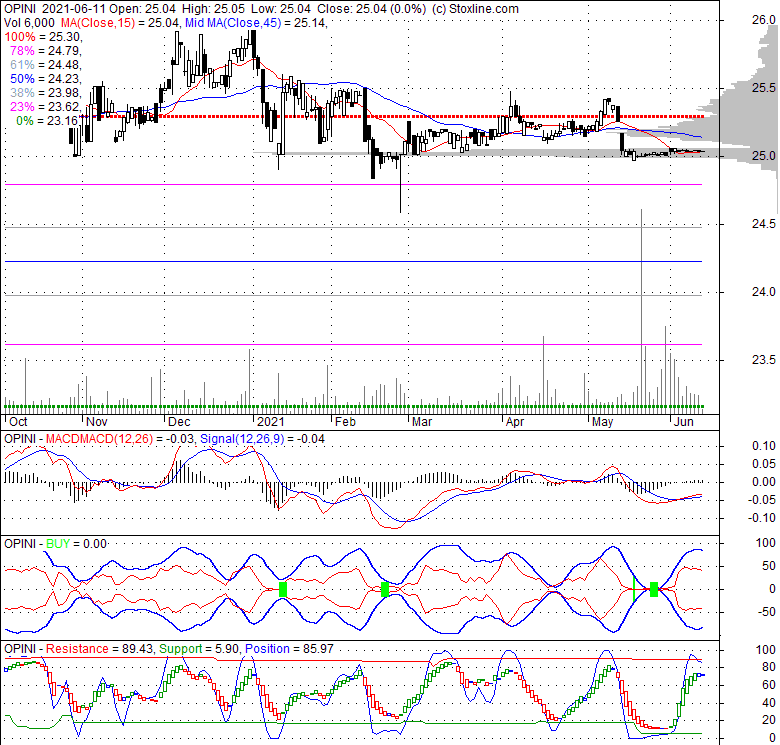
Task: Click the 24.0 price axis label
Action: (764, 292)
